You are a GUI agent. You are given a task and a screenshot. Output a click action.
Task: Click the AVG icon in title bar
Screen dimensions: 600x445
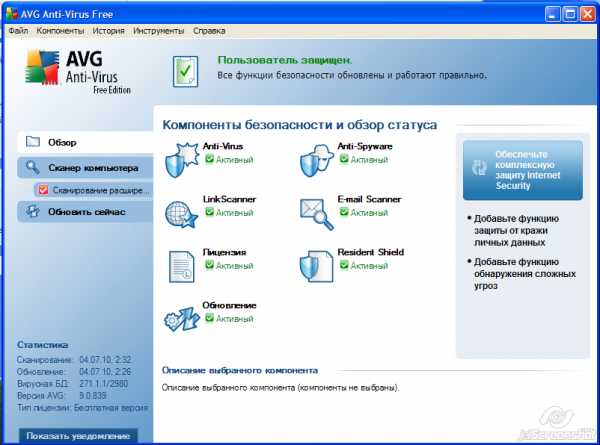(x=12, y=14)
